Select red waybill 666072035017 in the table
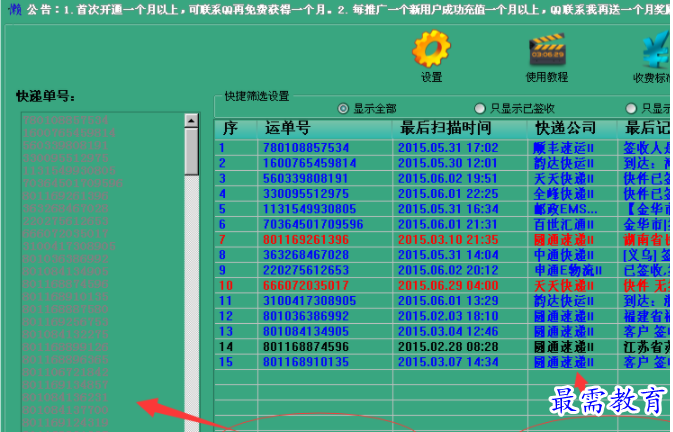 (306, 286)
